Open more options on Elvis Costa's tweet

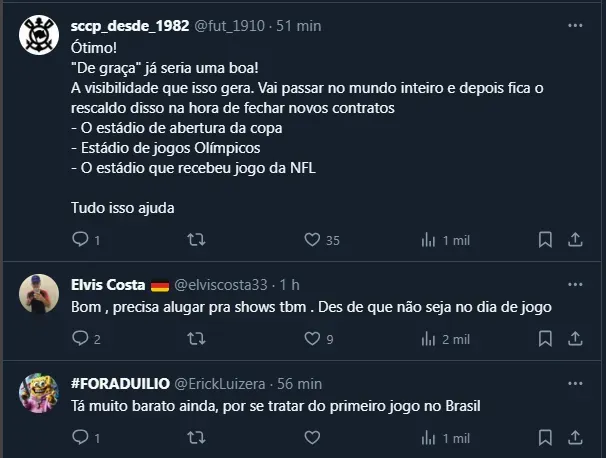[x=575, y=284]
